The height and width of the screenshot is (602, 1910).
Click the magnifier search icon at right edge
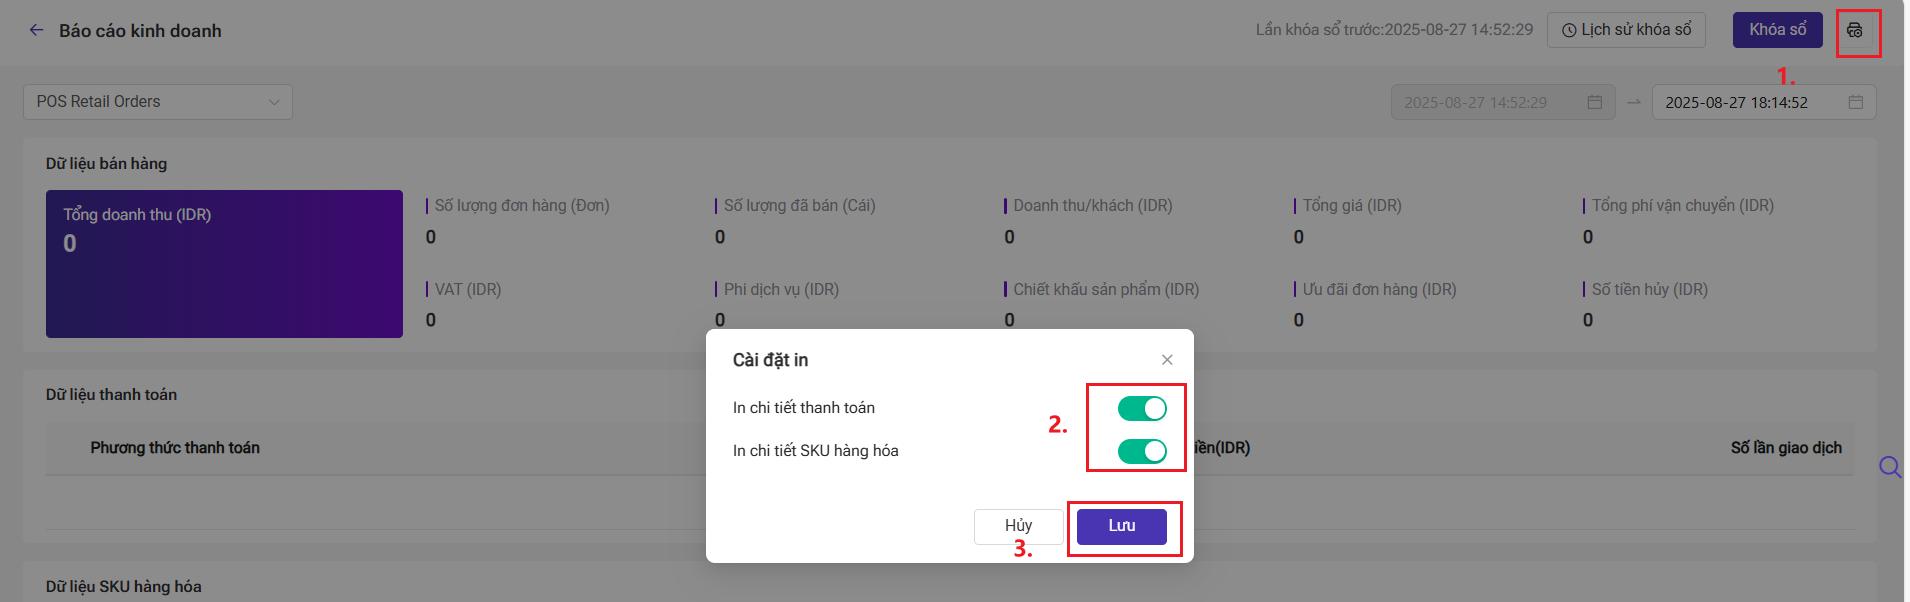click(x=1890, y=467)
